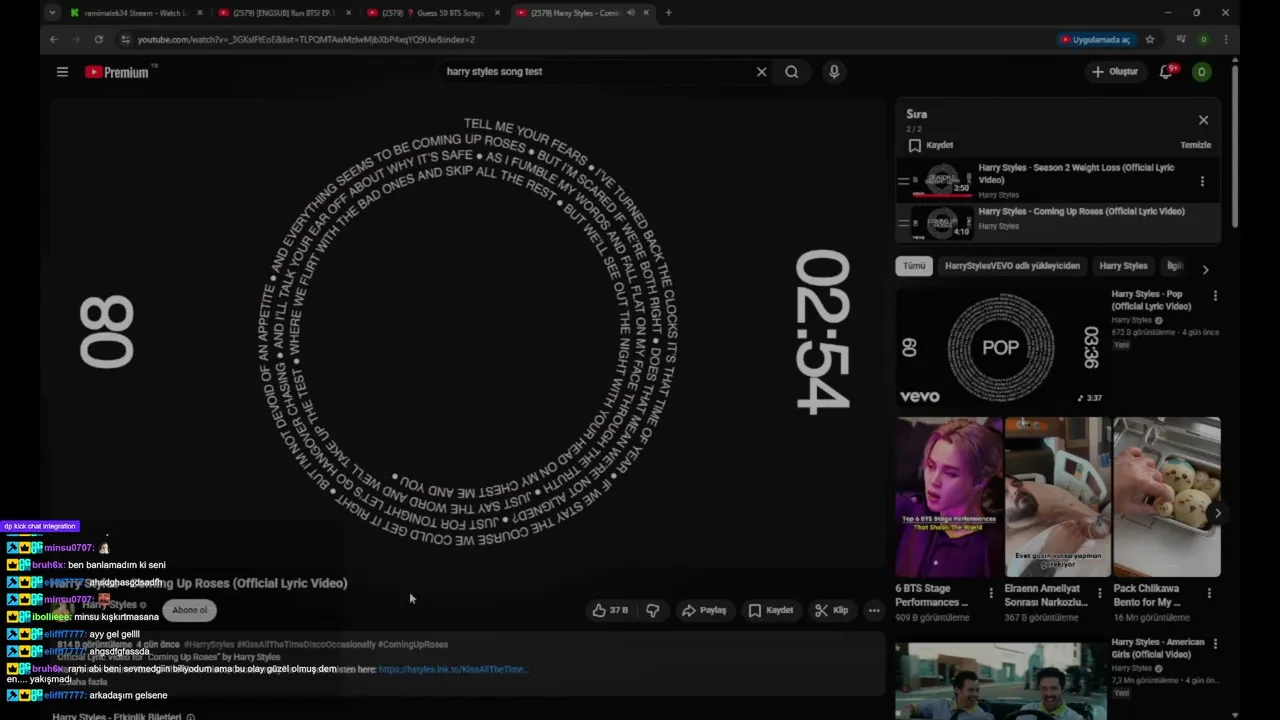Click the browser URL address field

coord(590,39)
